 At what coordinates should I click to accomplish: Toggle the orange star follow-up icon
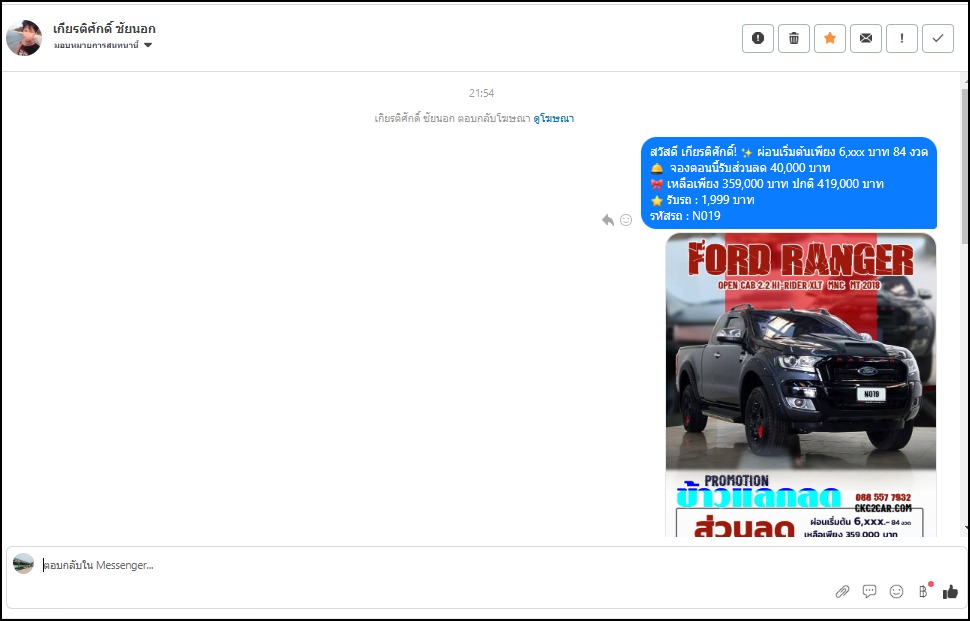pos(830,38)
